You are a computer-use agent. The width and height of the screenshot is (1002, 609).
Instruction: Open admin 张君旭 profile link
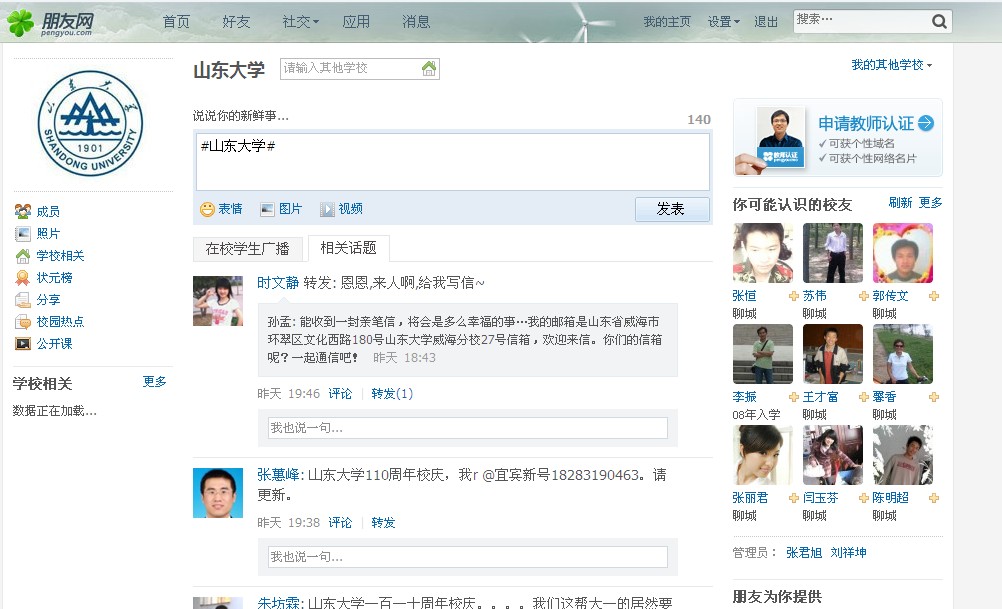[x=804, y=553]
